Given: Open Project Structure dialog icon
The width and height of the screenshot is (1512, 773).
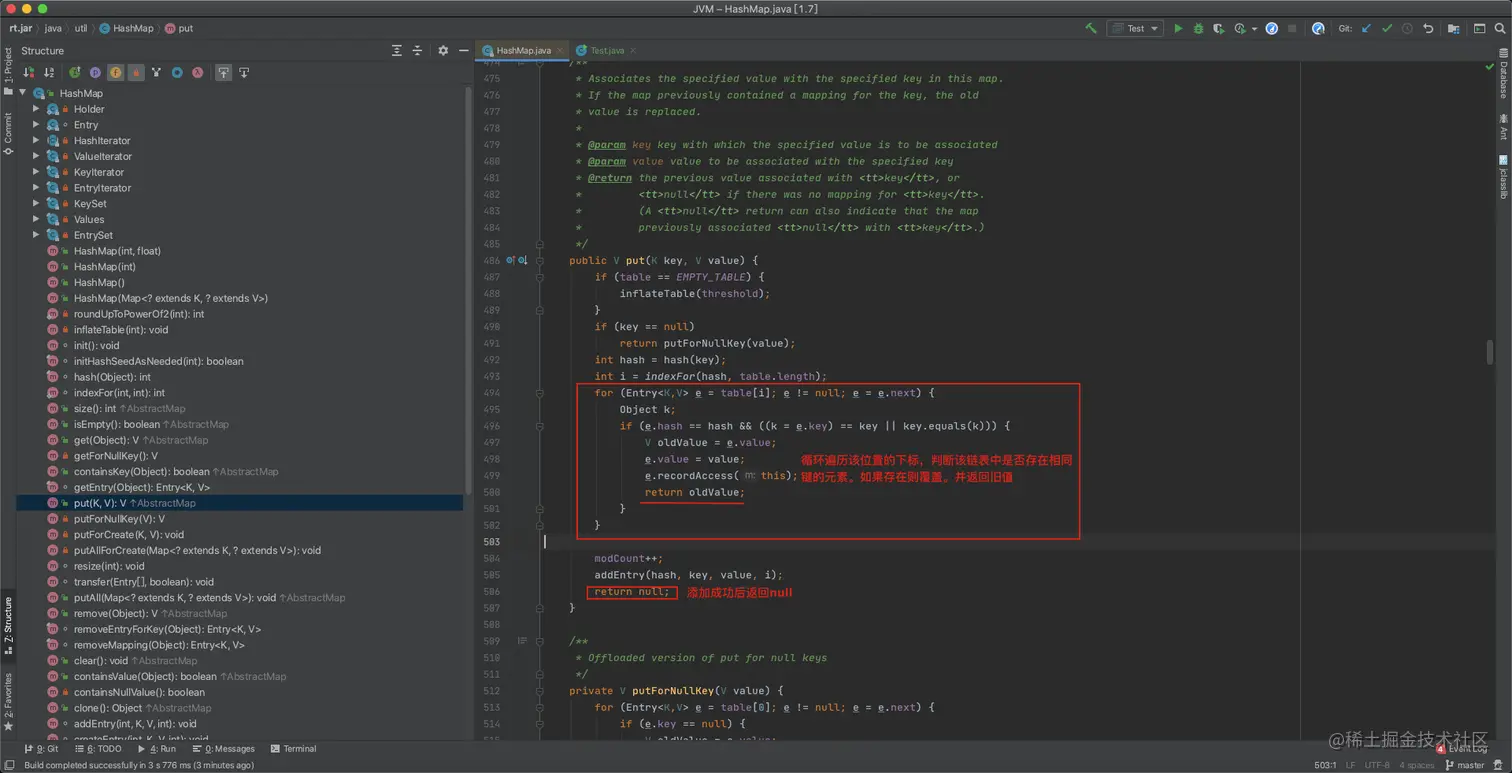Looking at the screenshot, I should pos(1454,29).
